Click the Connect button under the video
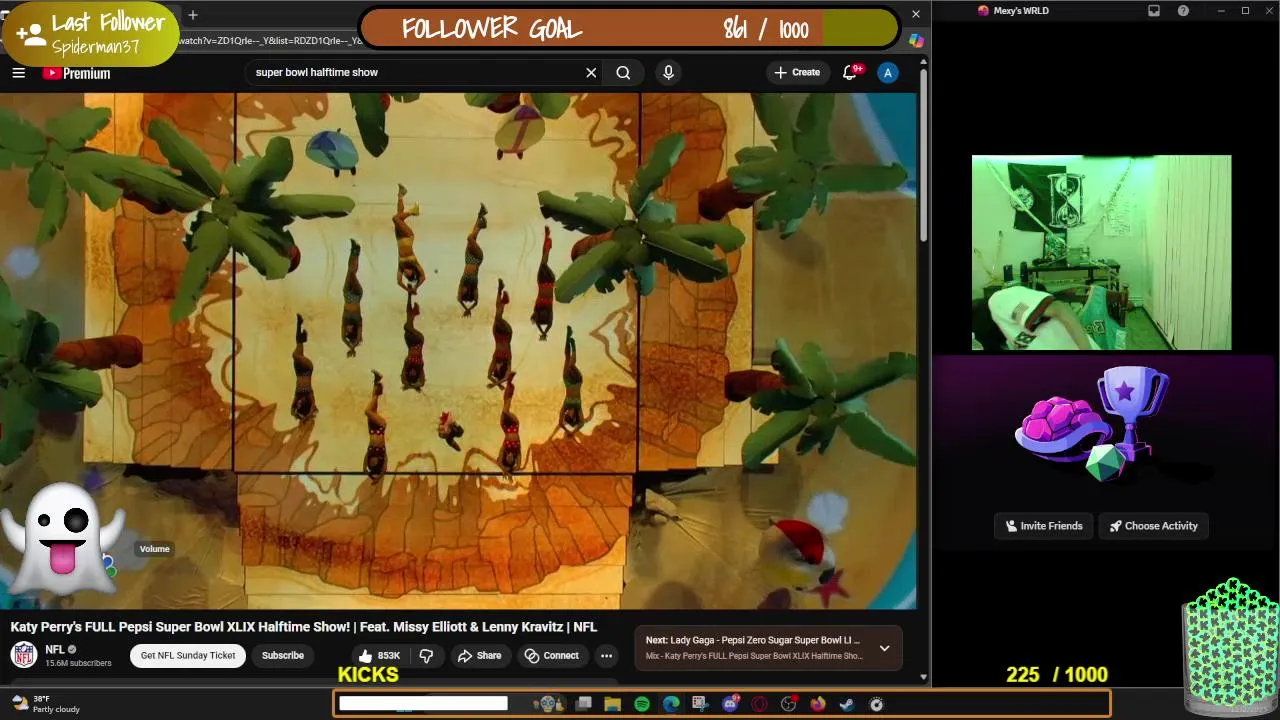Screen dimensions: 1280x720 point(551,655)
